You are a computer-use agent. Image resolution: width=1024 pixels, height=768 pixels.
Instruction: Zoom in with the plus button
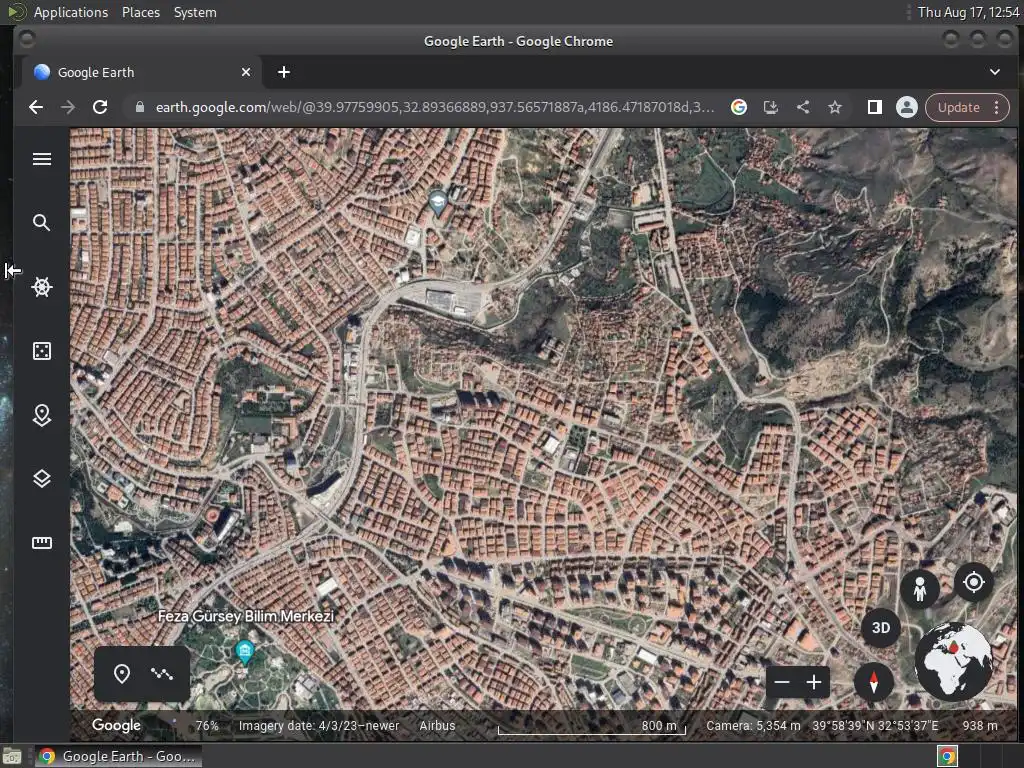814,682
